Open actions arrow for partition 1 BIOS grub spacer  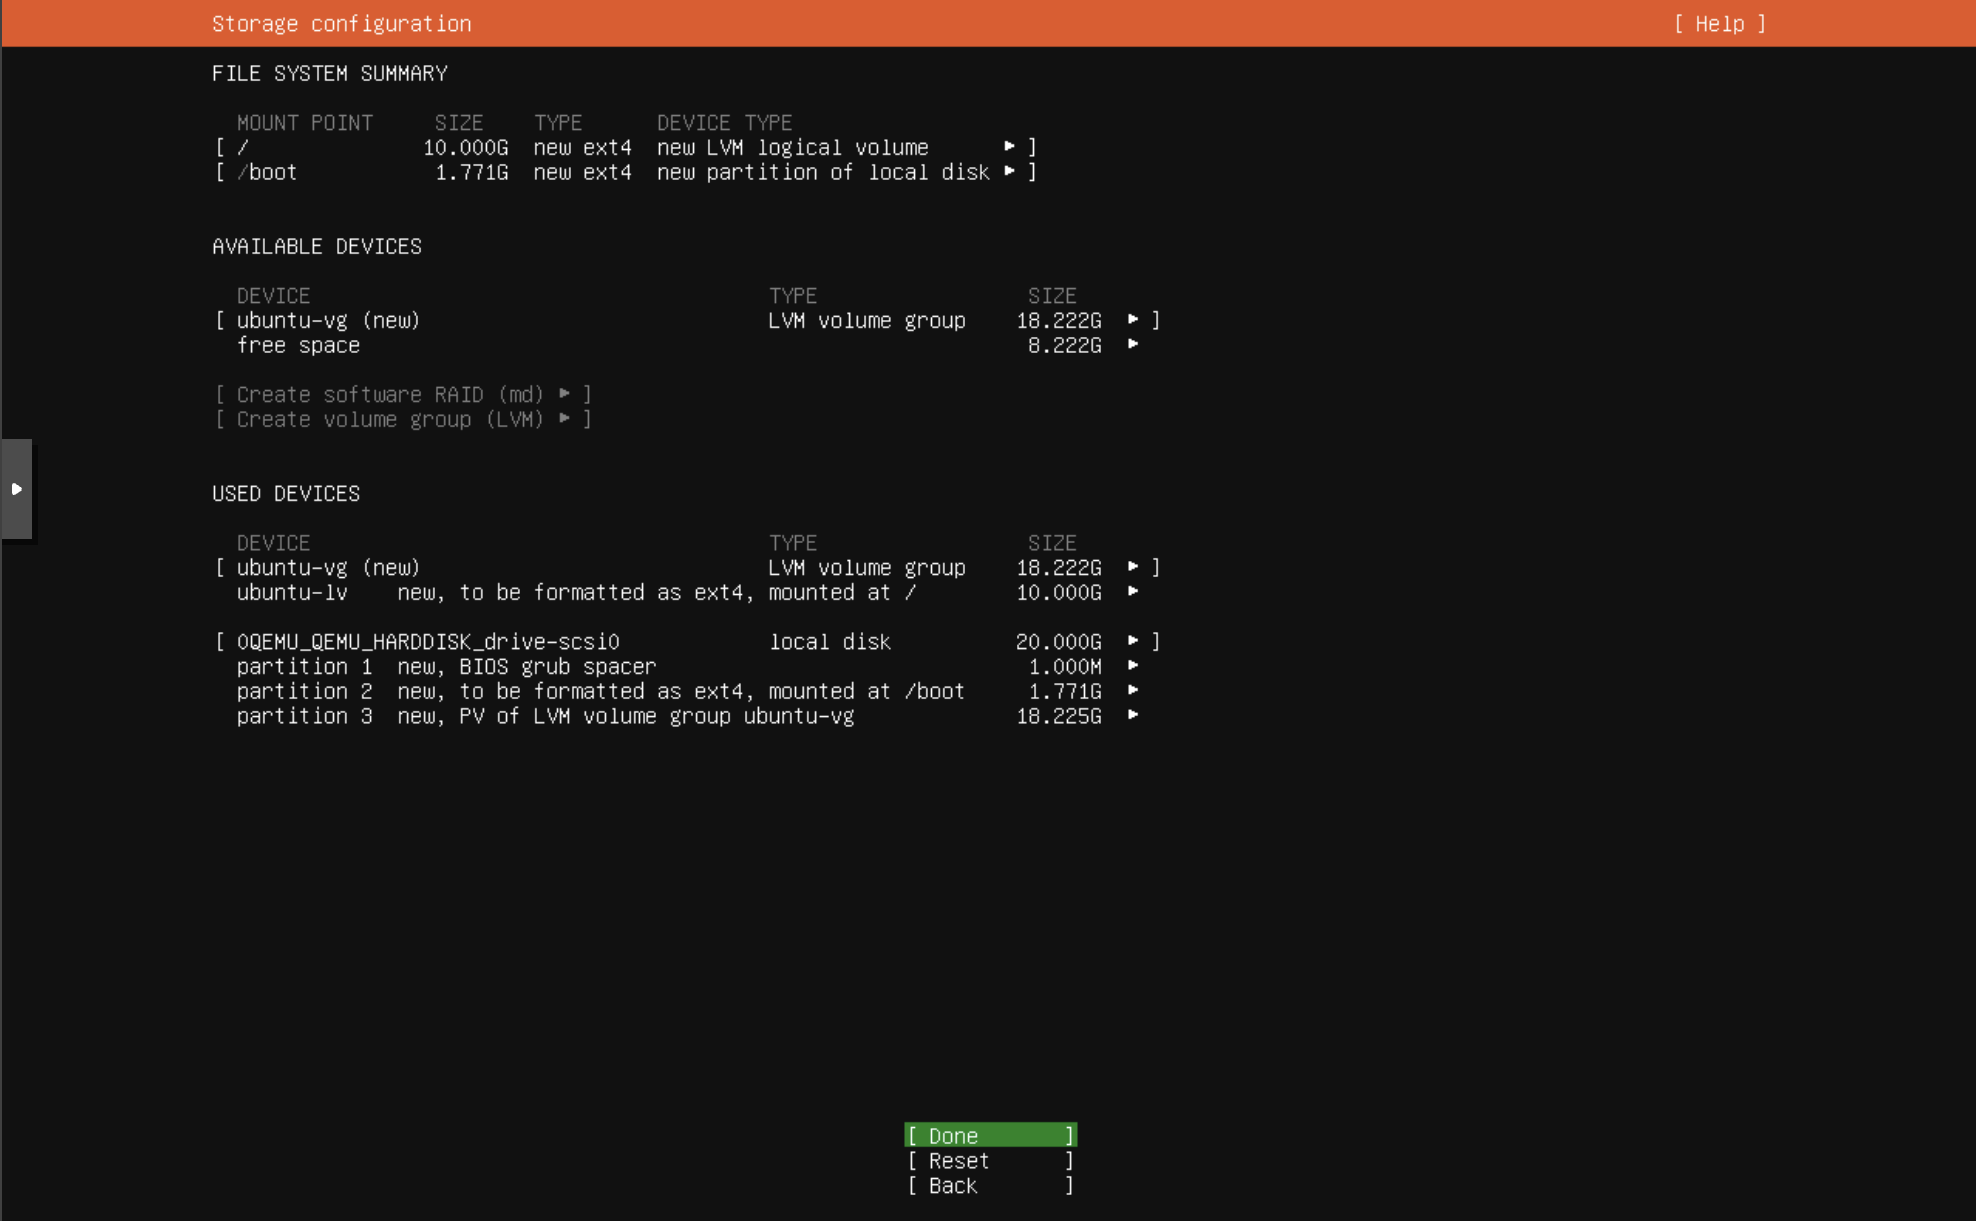[x=1133, y=665]
